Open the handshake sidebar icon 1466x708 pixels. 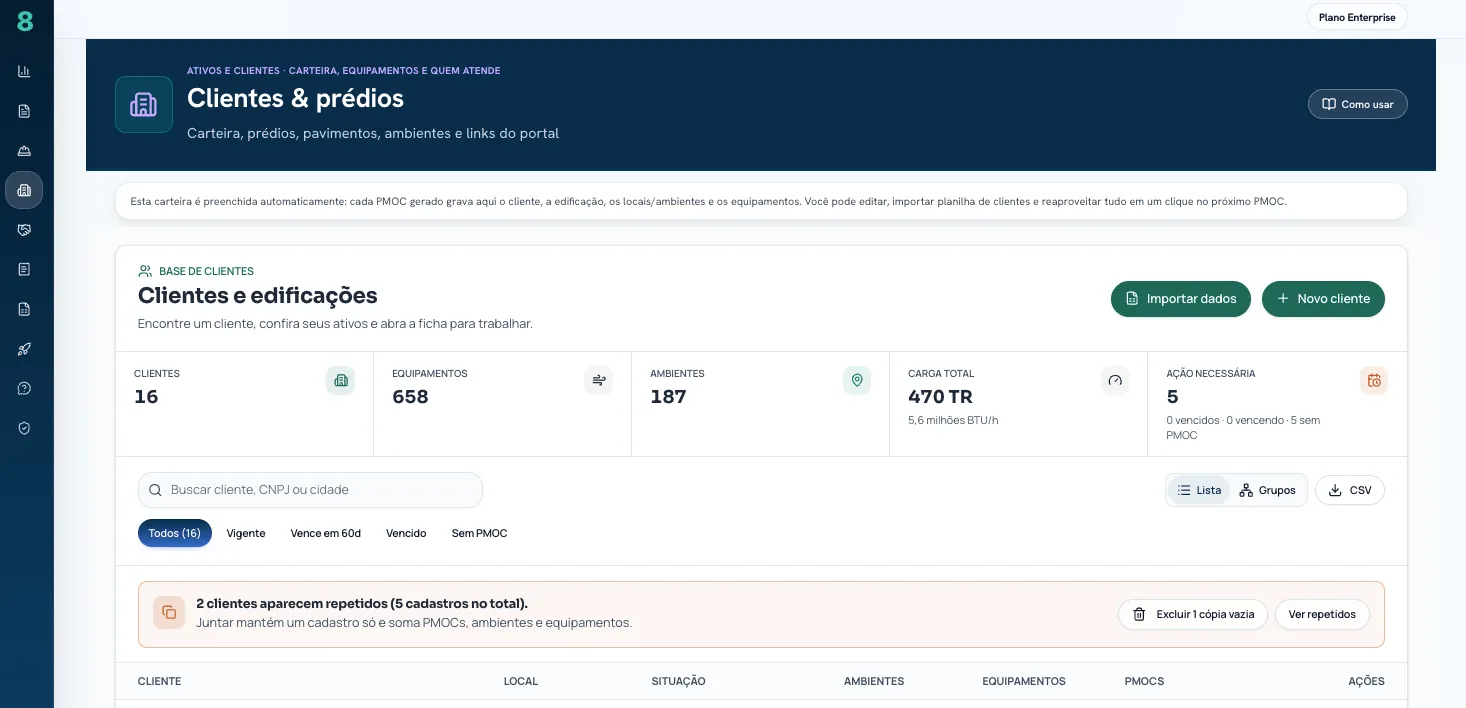[x=24, y=230]
